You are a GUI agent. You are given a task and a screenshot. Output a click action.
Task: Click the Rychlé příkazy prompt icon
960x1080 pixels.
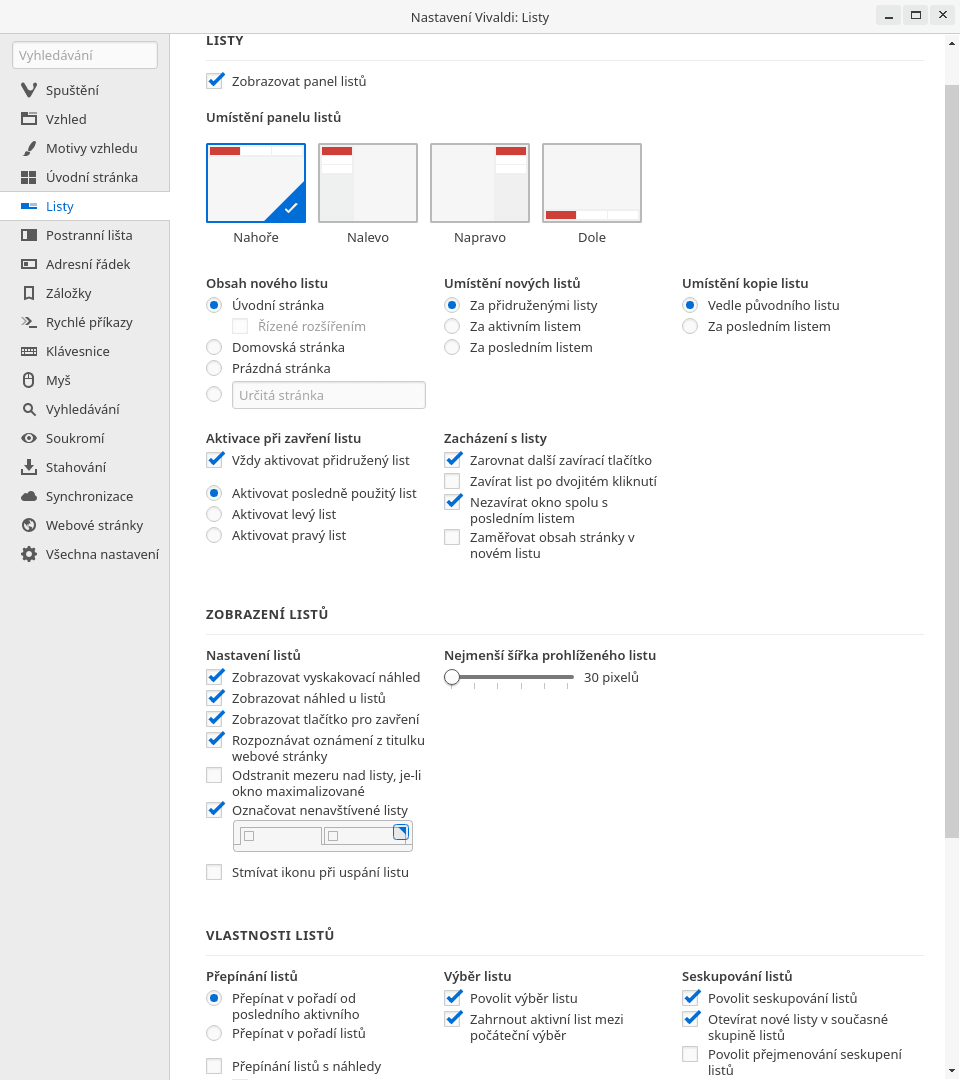[28, 322]
